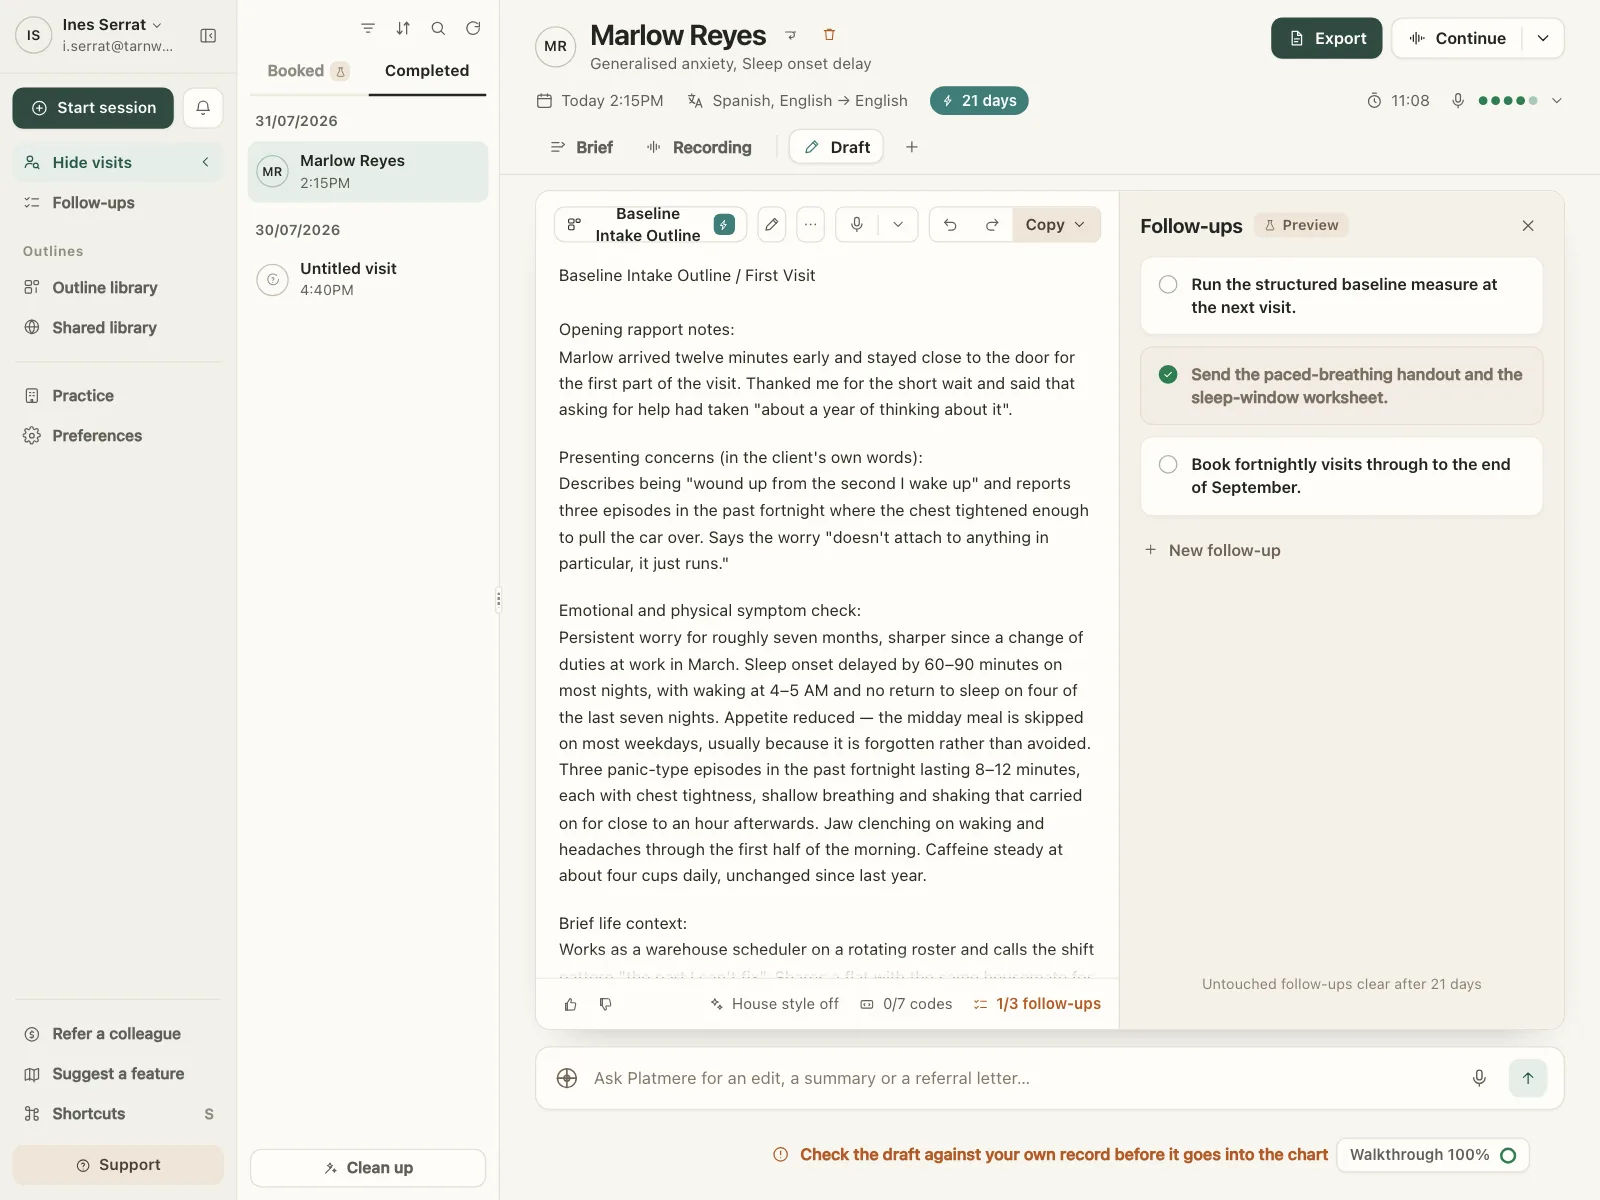Click the lightning badge on Baseline Intake Outline

pos(724,225)
